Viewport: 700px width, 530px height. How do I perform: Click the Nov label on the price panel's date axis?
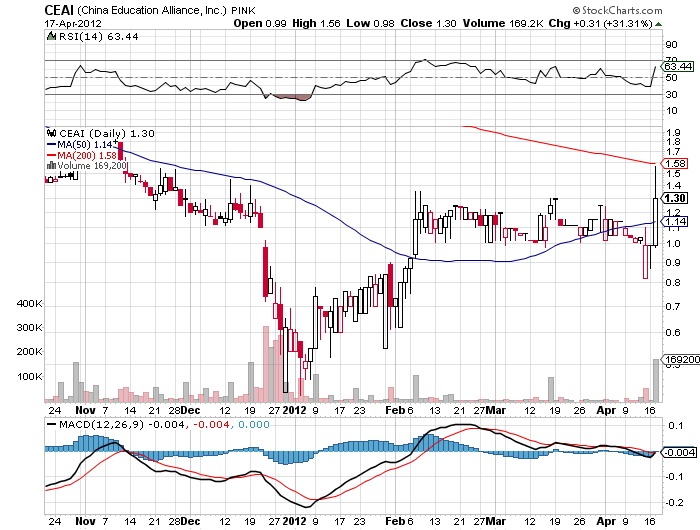[x=85, y=410]
